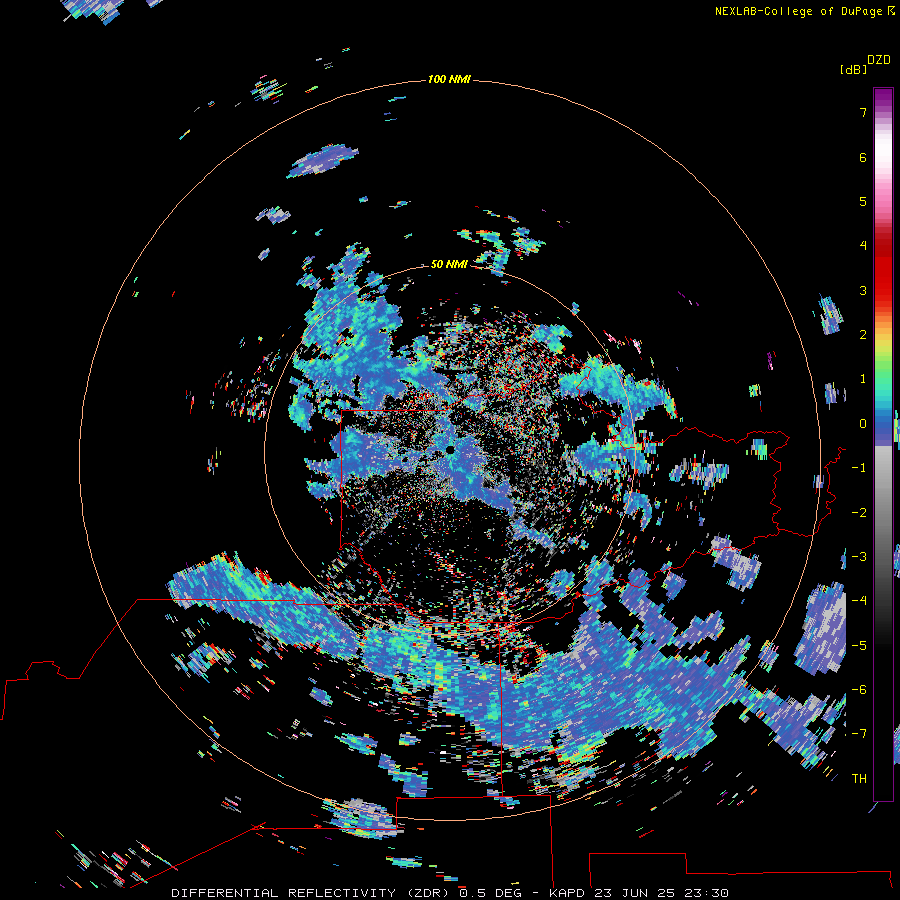The image size is (900, 900).
Task: Click the 4 value on the color scale
Action: click(x=863, y=246)
